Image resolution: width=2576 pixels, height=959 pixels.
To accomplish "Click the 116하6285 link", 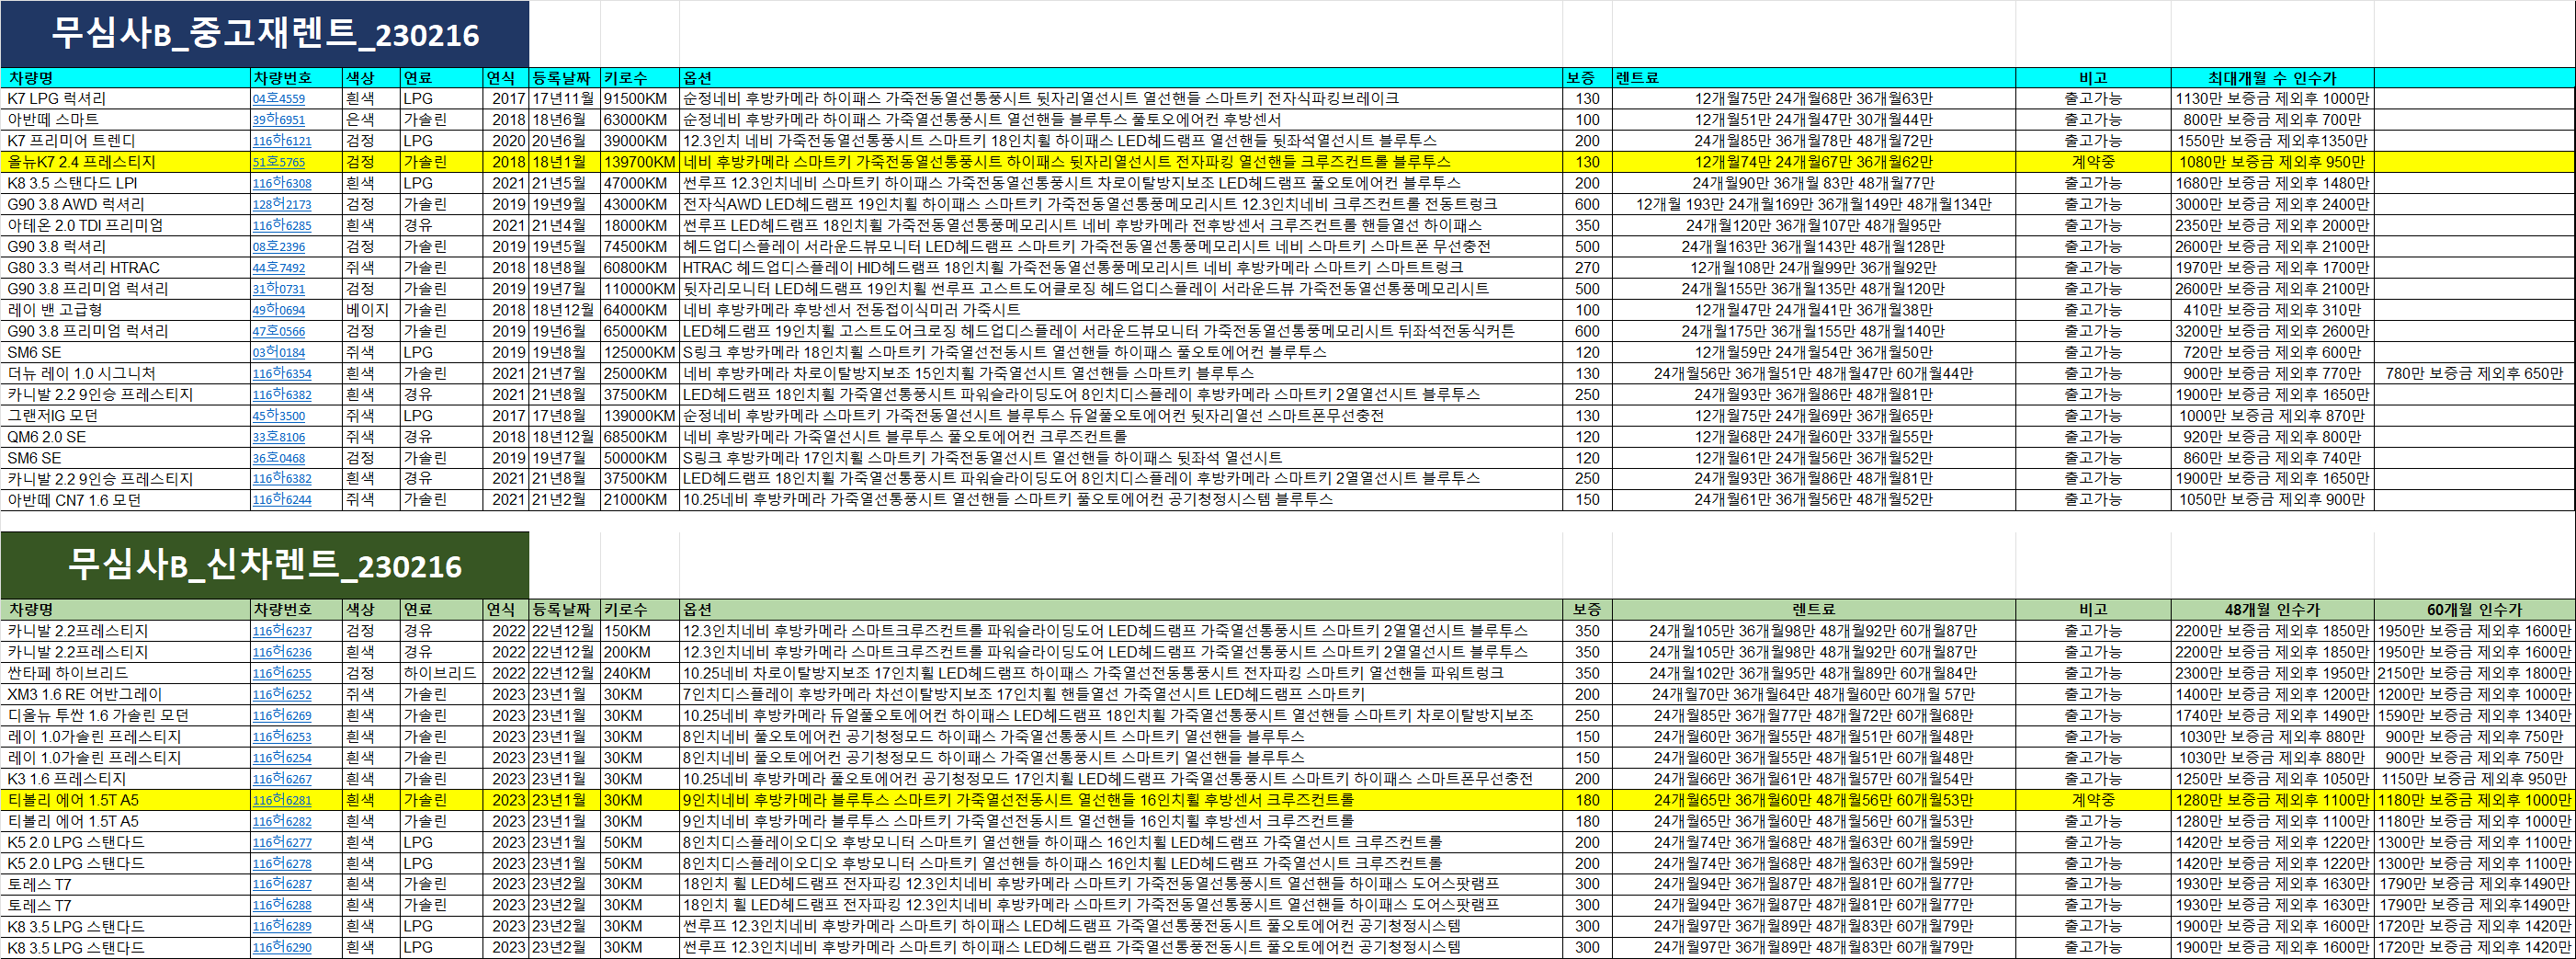I will [282, 225].
